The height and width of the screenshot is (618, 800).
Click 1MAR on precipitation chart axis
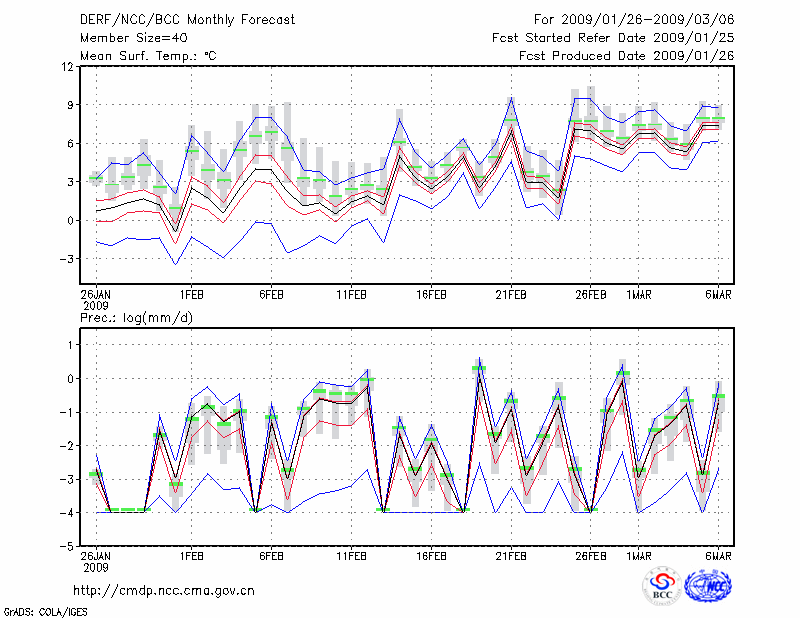point(639,555)
